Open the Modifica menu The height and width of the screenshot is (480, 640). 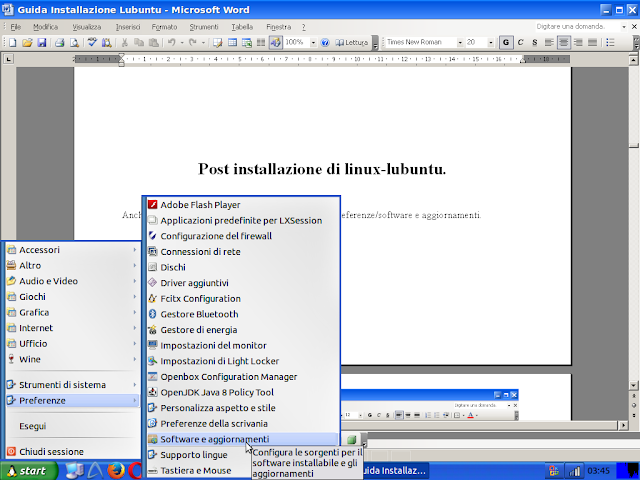[45, 27]
